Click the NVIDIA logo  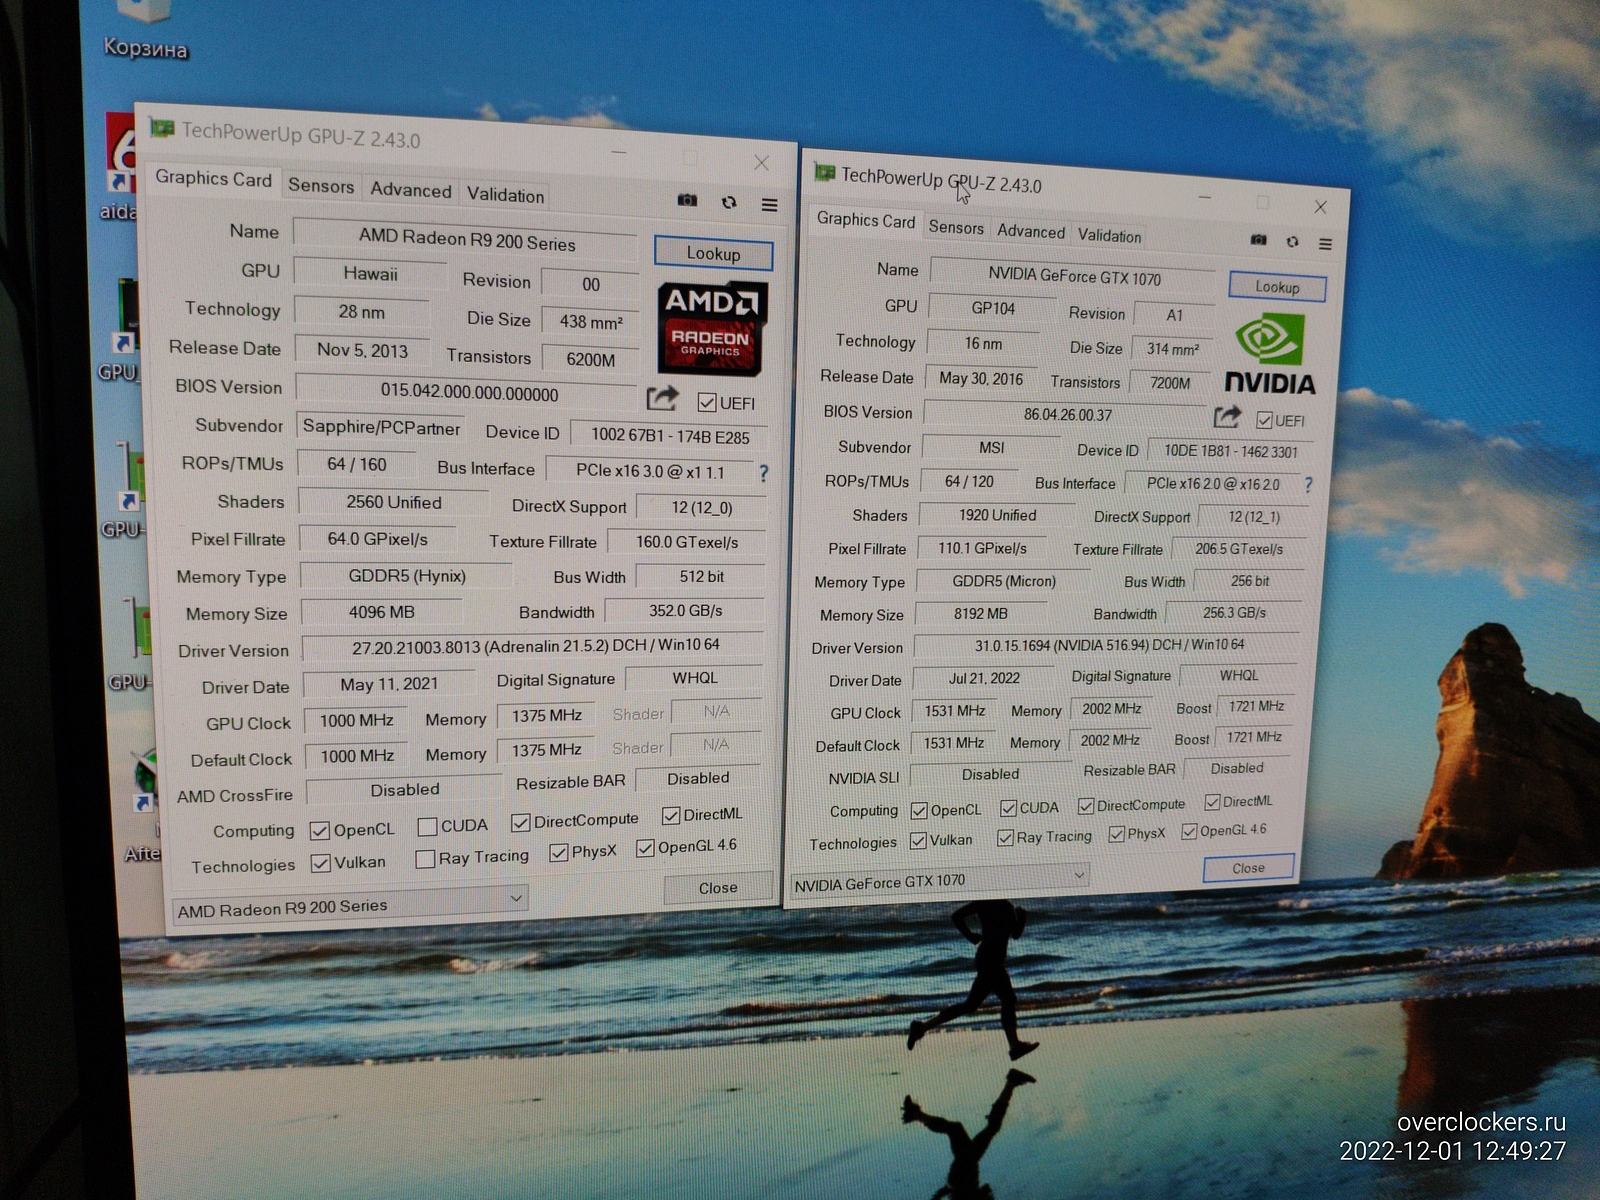click(1270, 354)
